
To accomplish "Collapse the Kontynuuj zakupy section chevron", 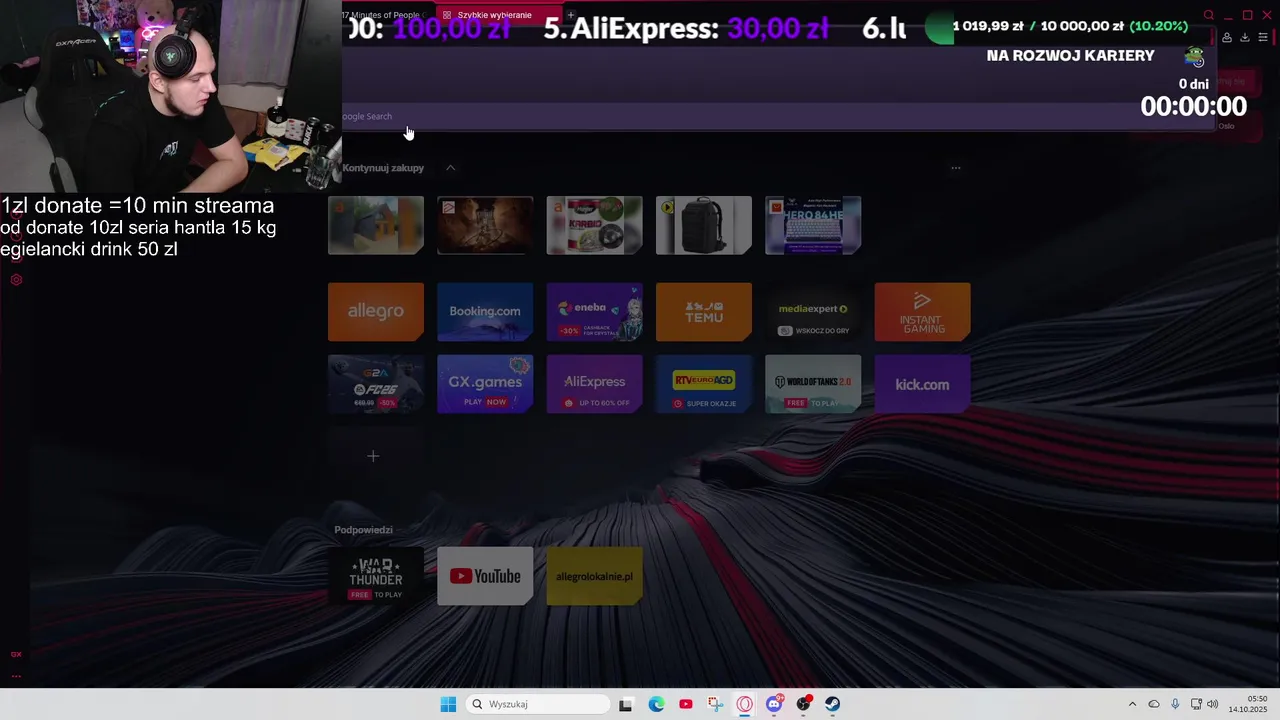I will [x=450, y=168].
